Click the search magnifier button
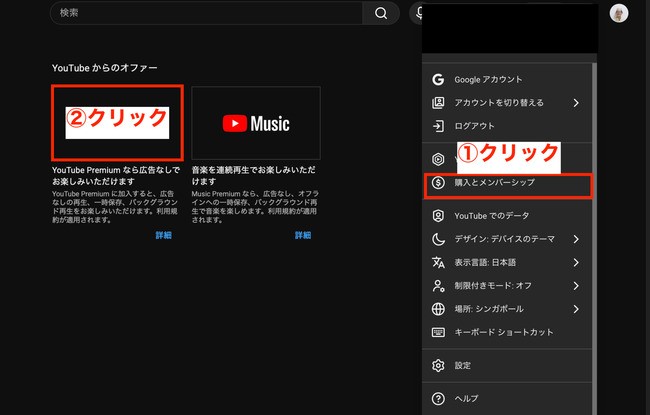 pyautogui.click(x=381, y=13)
